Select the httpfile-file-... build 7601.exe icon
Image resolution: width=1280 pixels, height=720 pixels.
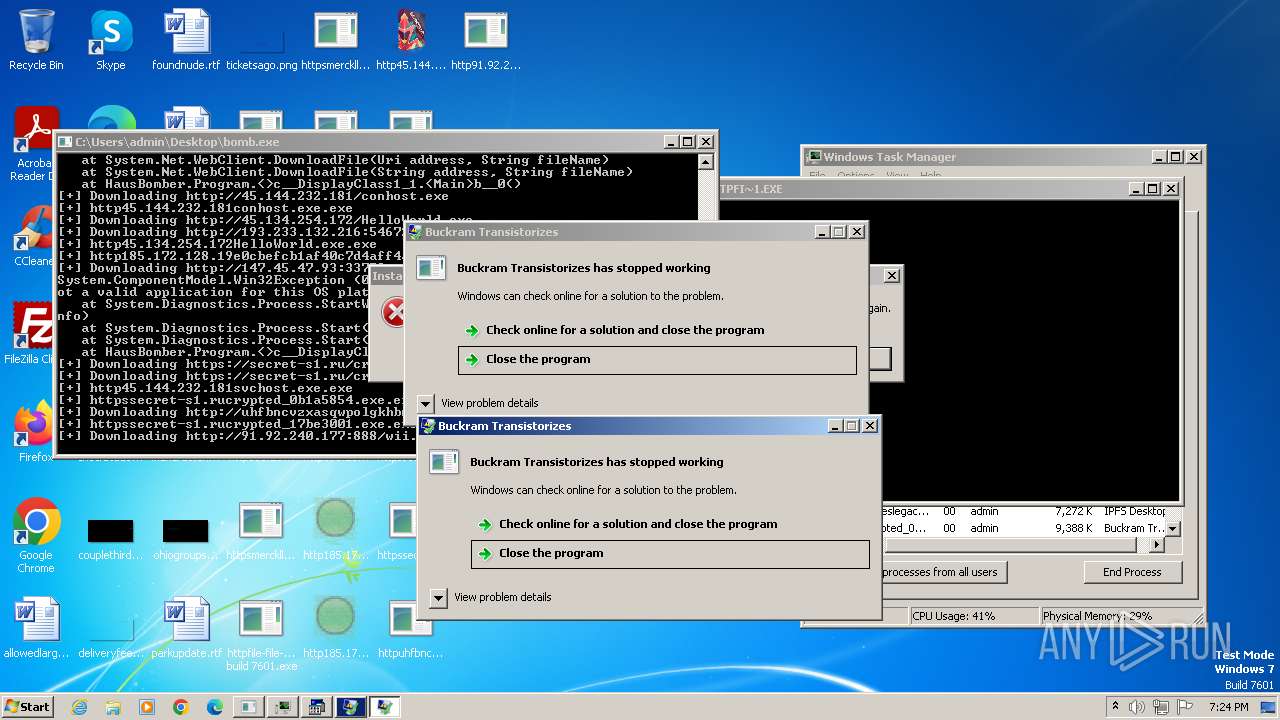coord(262,634)
